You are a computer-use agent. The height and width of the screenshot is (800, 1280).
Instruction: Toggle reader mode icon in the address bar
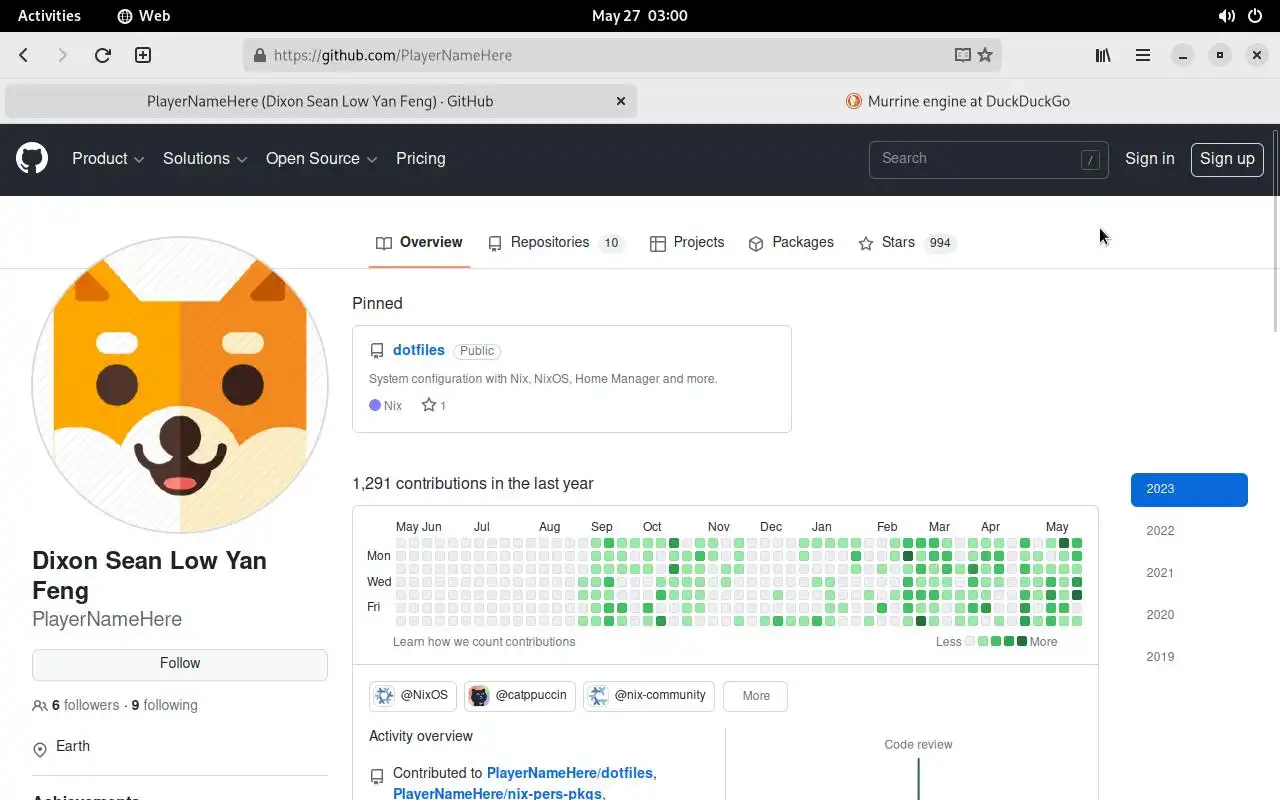(962, 55)
